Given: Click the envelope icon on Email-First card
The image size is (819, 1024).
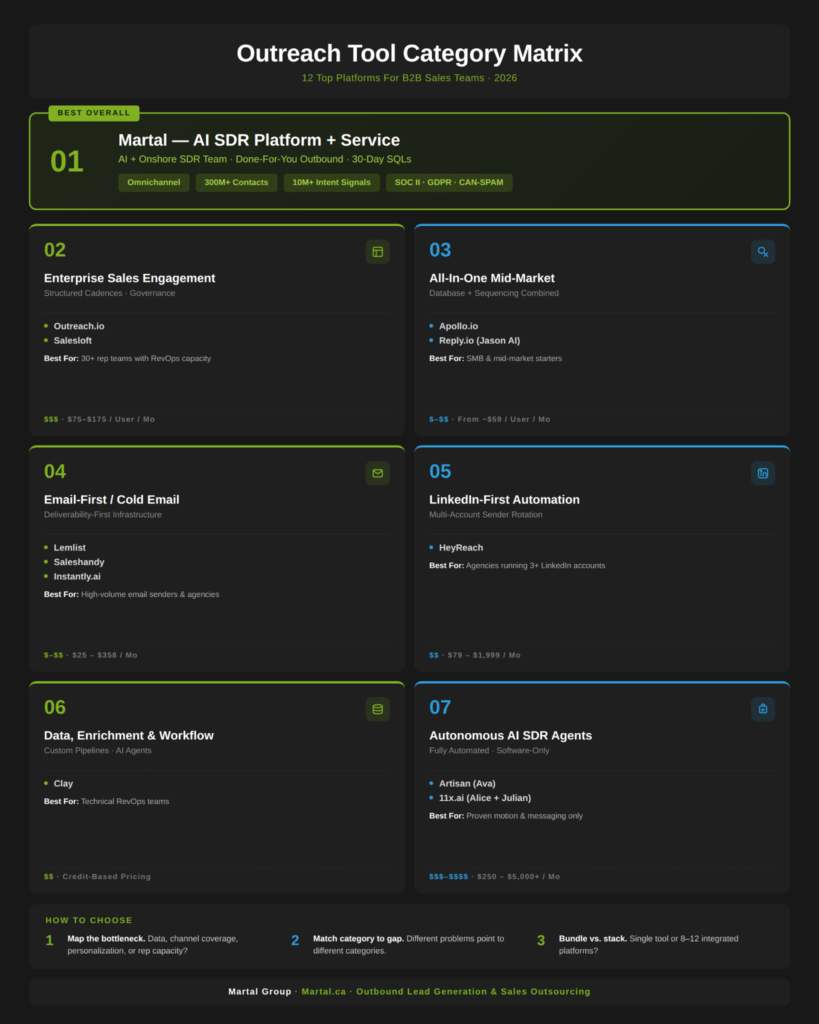Looking at the screenshot, I should pyautogui.click(x=377, y=473).
